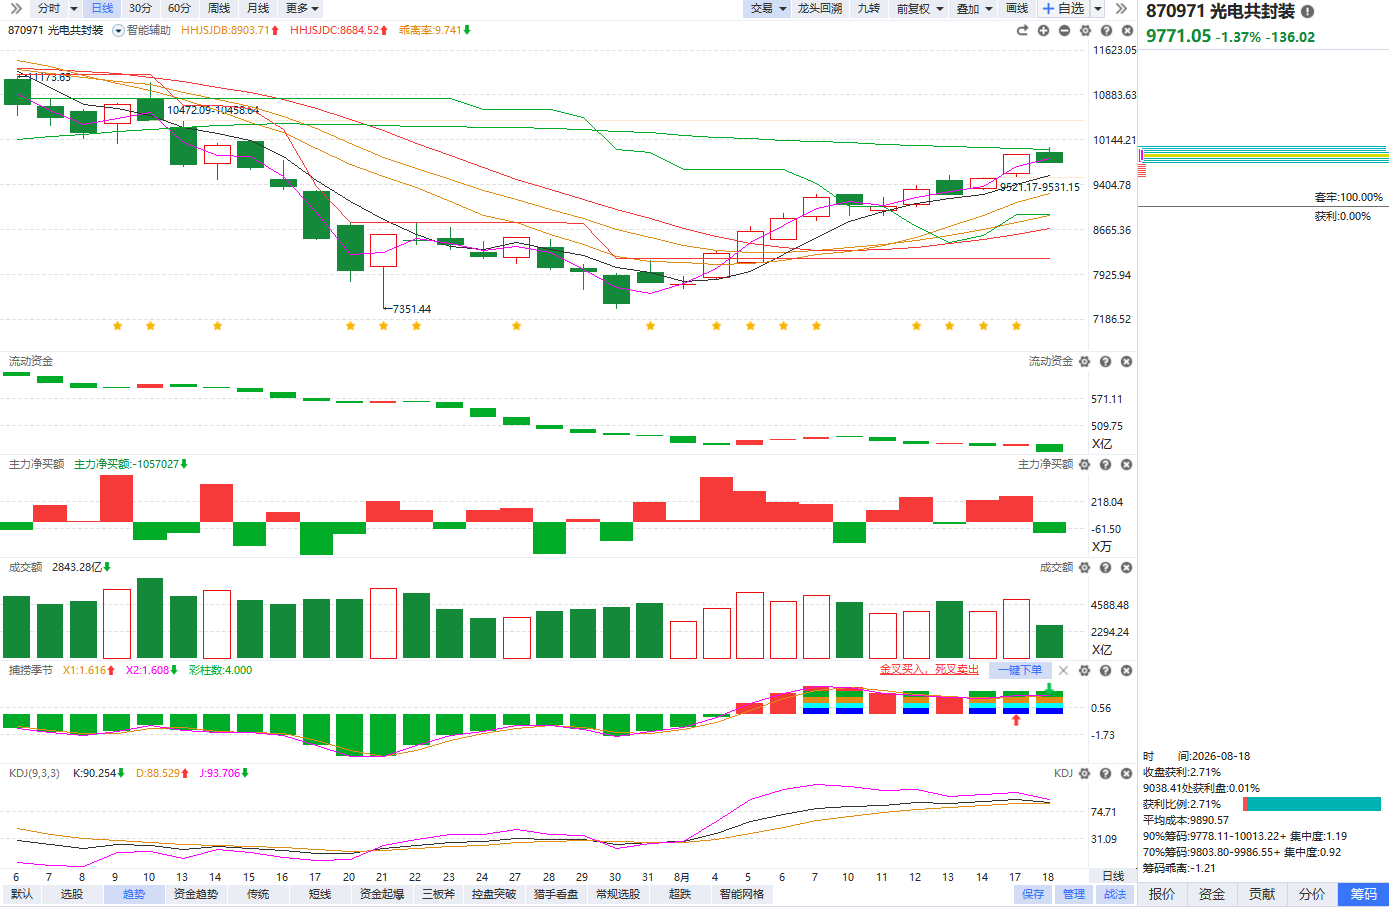This screenshot has height=909, width=1389.
Task: Add stock to watchlist via 自选
Action: [1064, 8]
